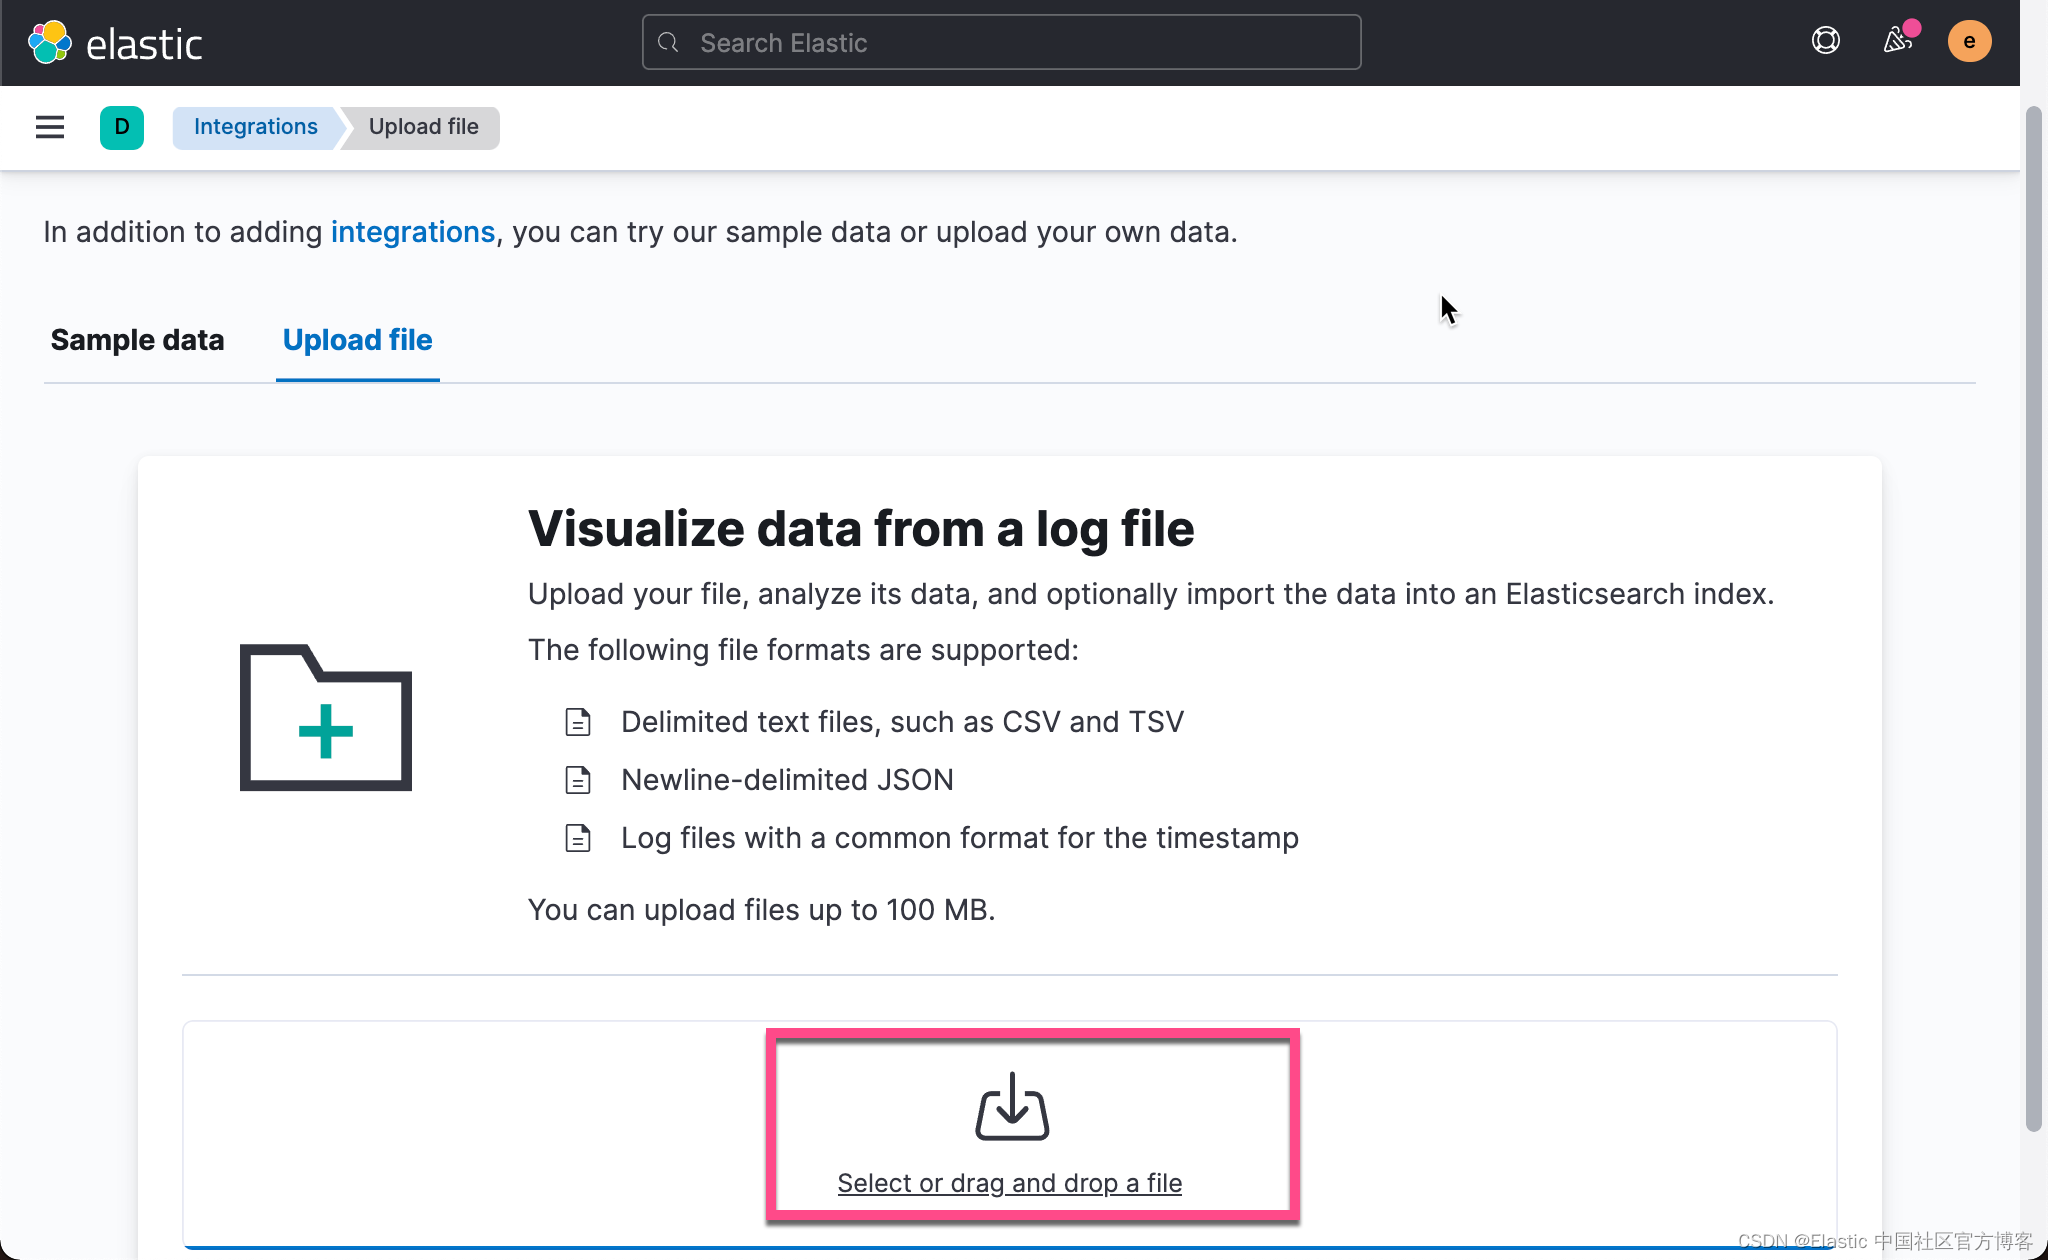2048x1260 pixels.
Task: Click the magnifier icon in search bar
Action: [x=669, y=43]
